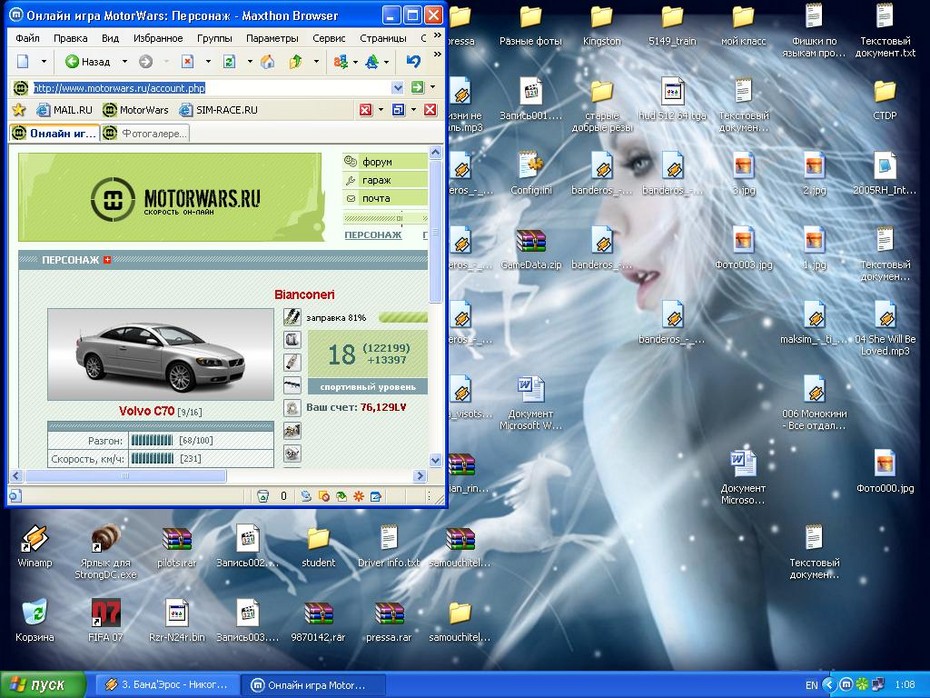Open the Параметры menu
This screenshot has height=698, width=930.
272,38
